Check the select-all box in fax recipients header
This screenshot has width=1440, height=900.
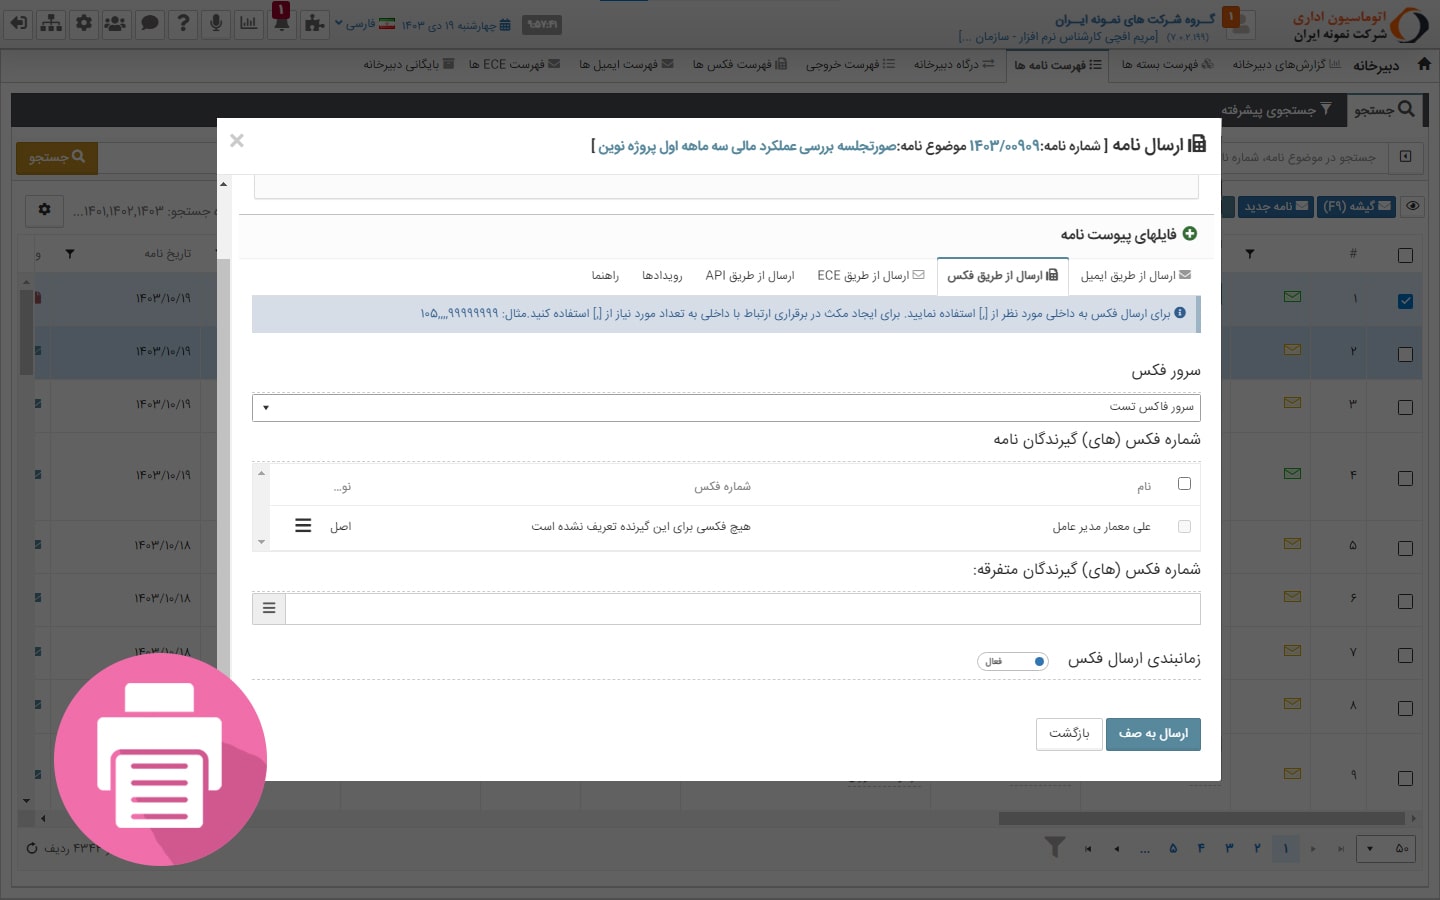(1184, 484)
